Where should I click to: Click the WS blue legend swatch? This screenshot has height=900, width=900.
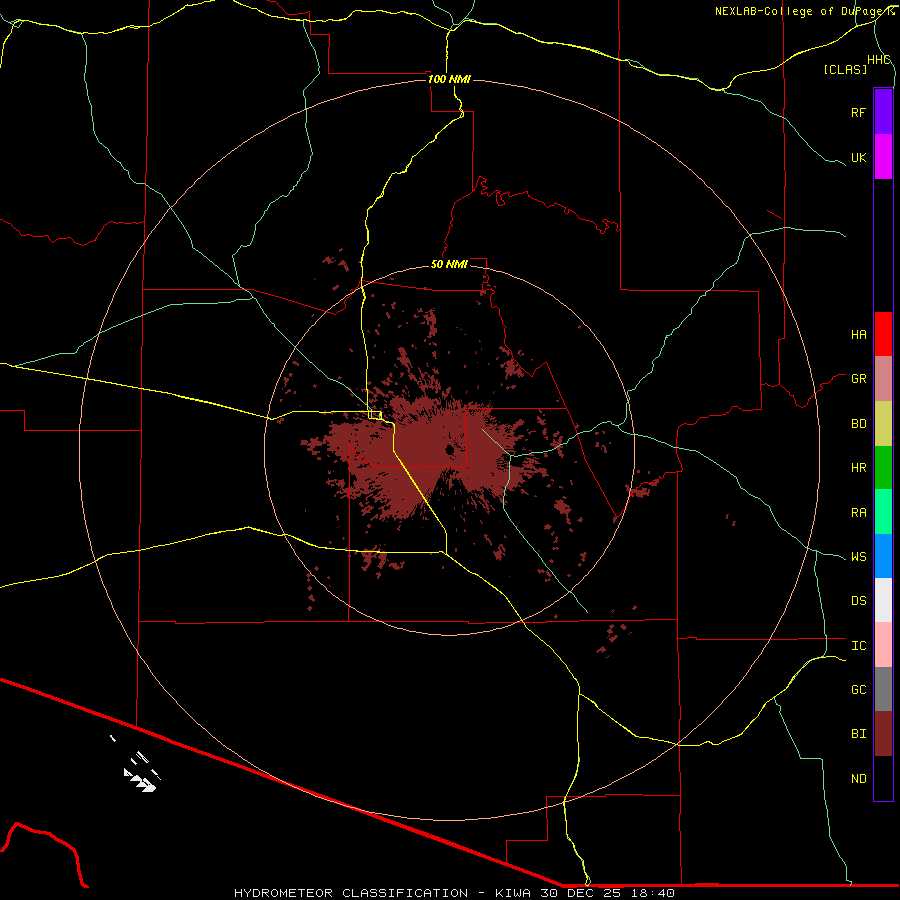[x=883, y=556]
